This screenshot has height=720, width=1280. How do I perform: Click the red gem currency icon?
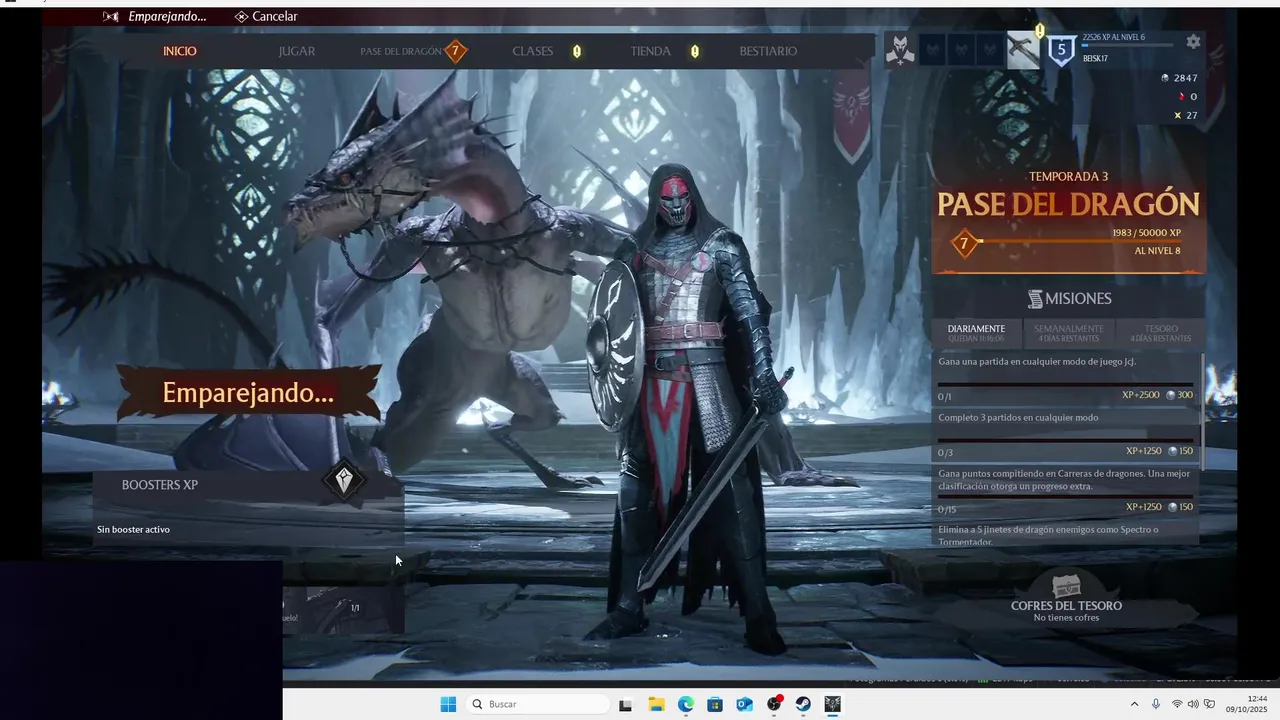(1181, 97)
